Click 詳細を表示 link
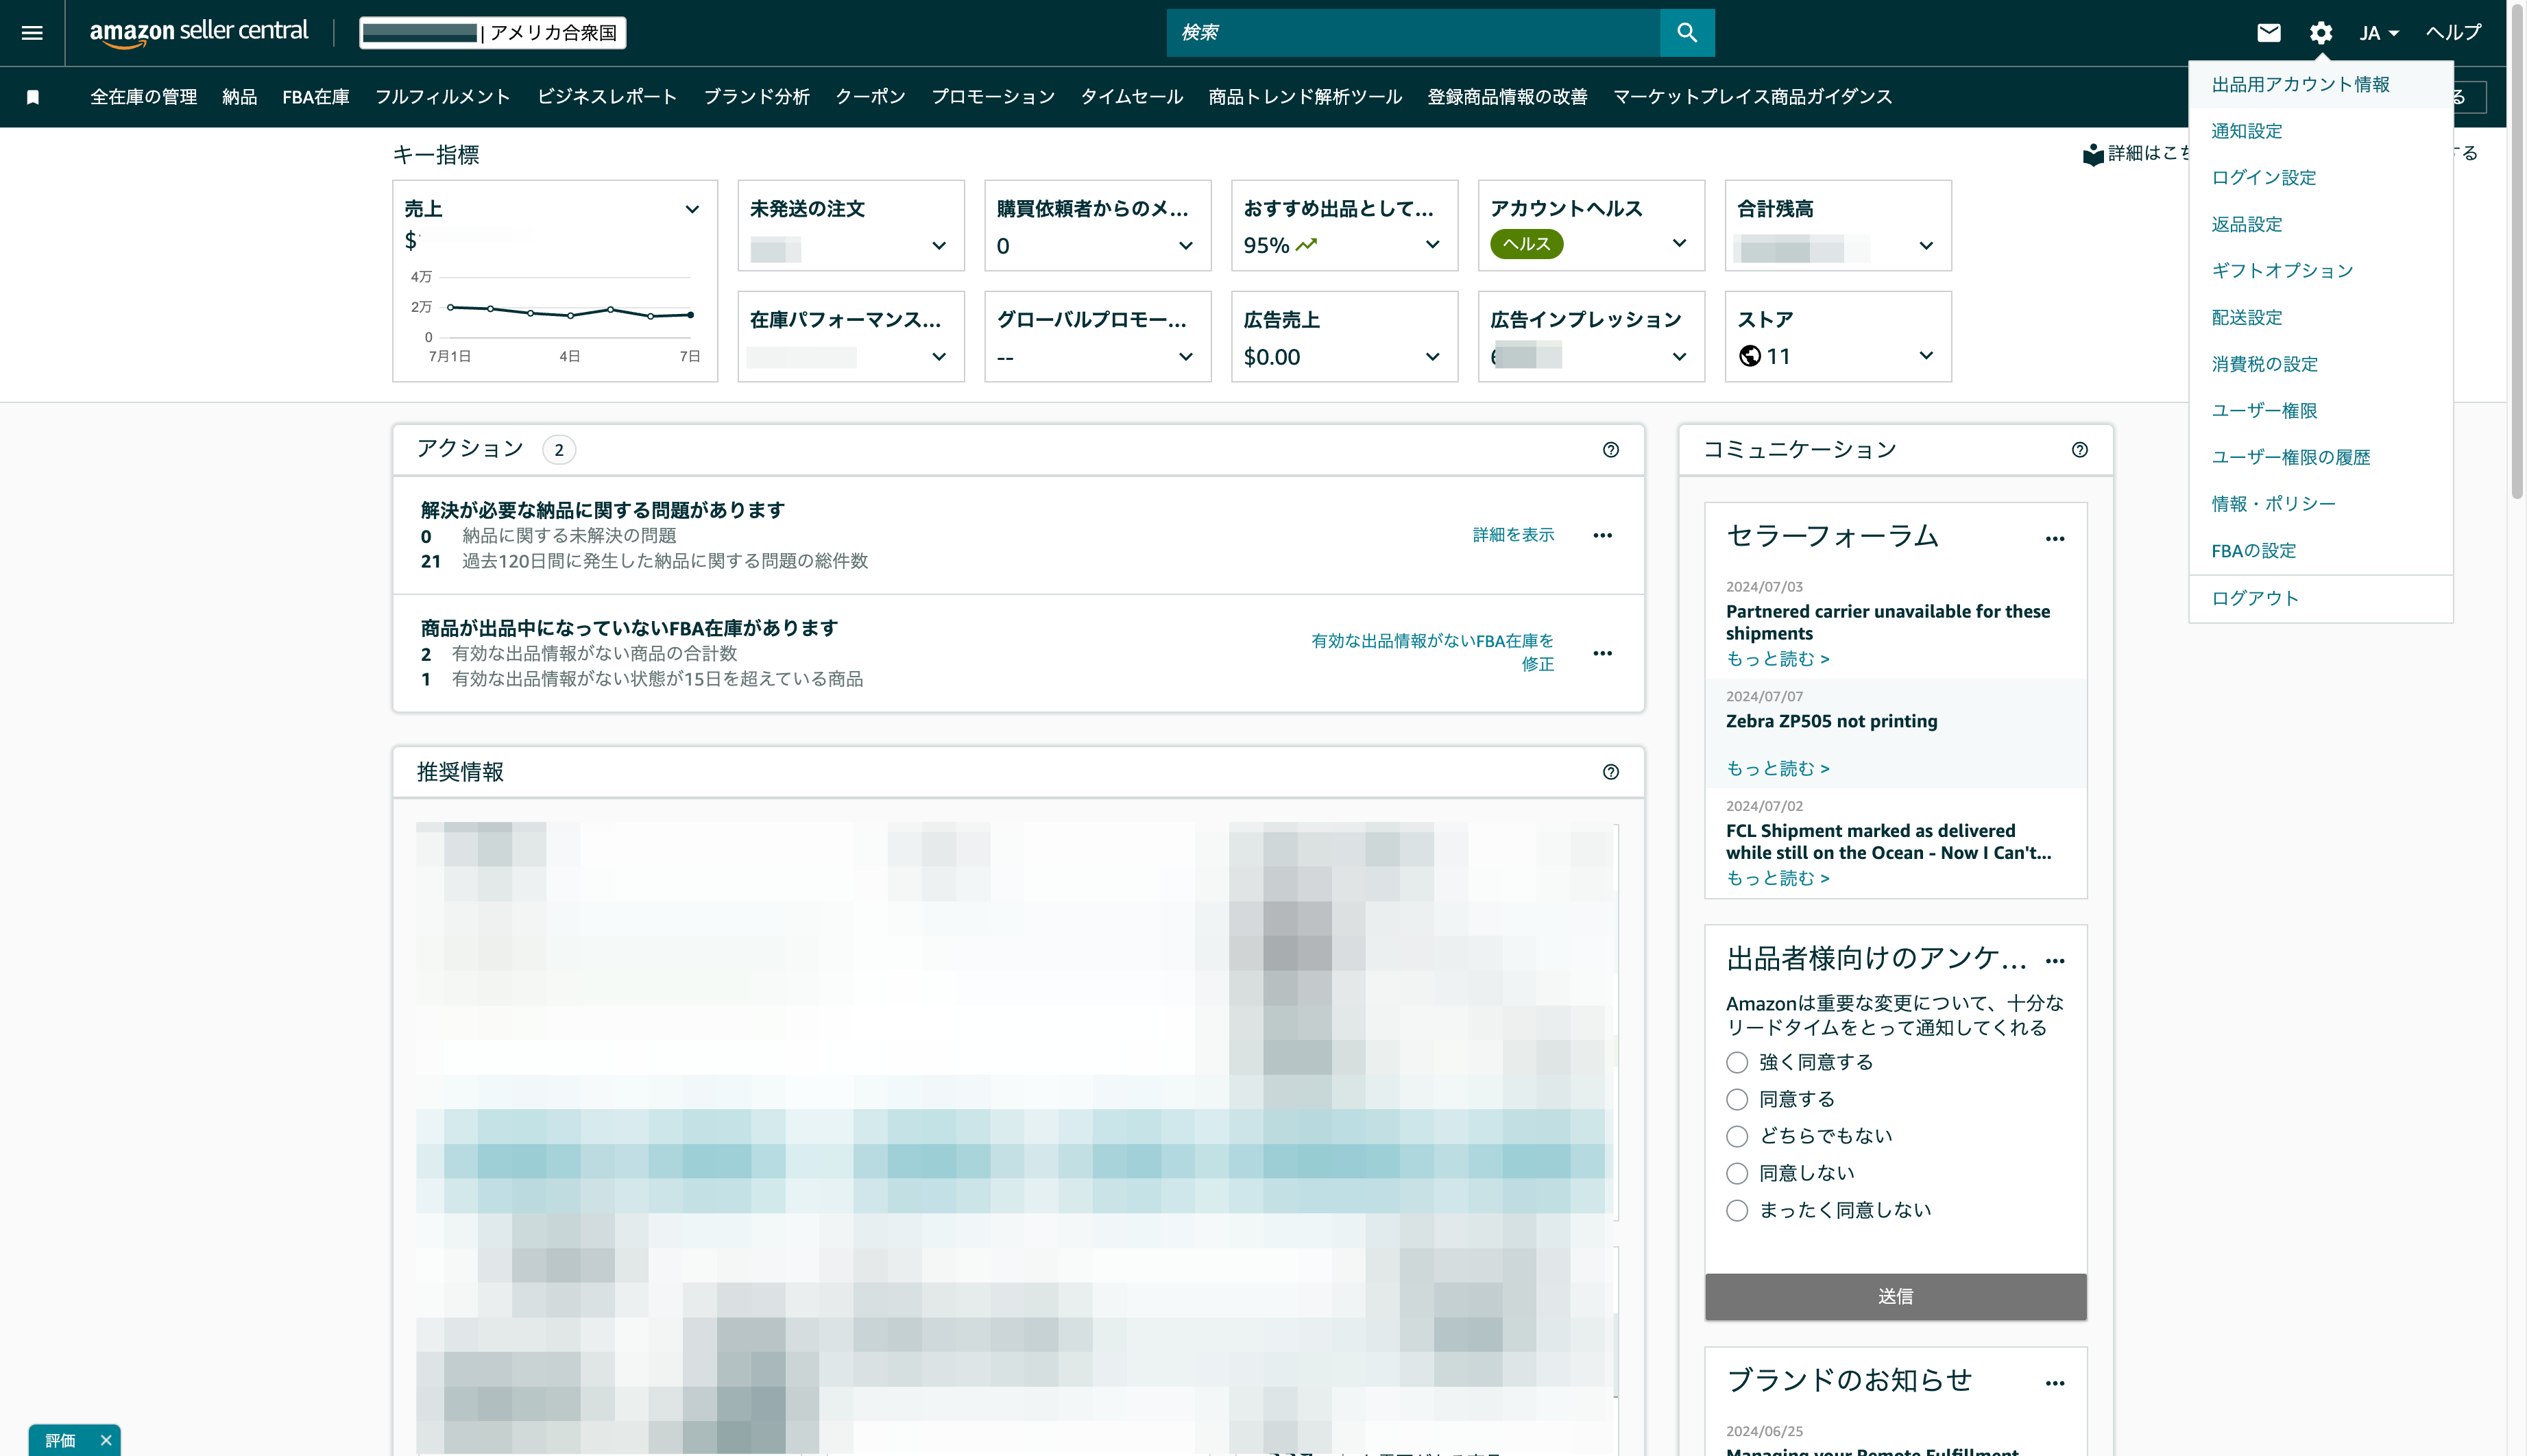 click(x=1512, y=535)
